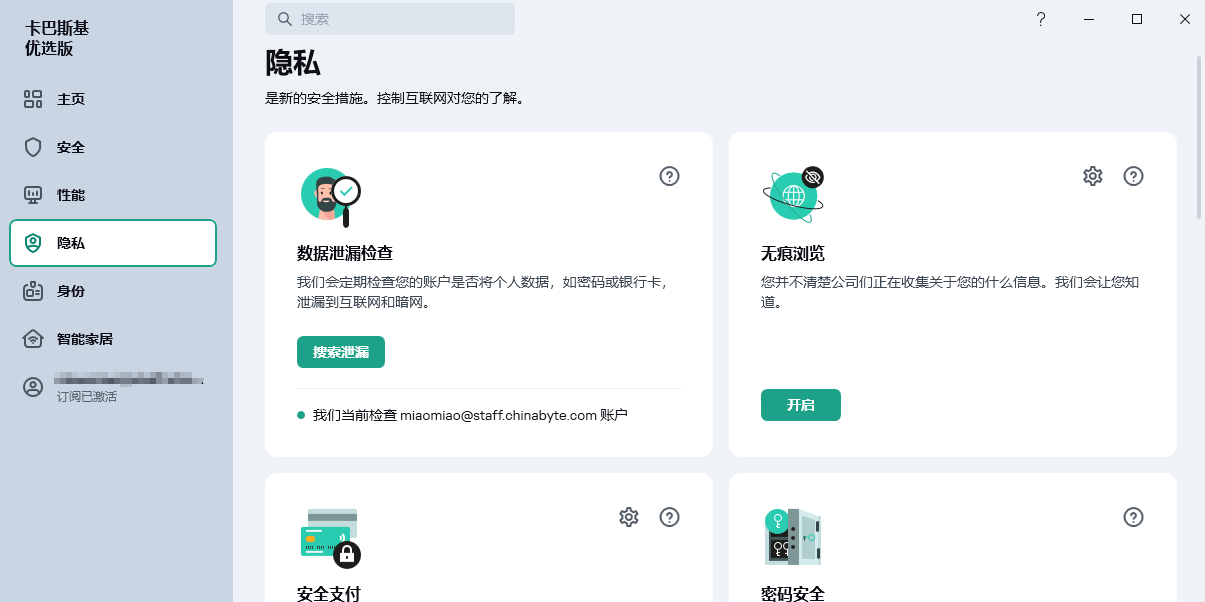This screenshot has width=1205, height=602.
Task: Click the checked account email text
Action: [x=498, y=415]
